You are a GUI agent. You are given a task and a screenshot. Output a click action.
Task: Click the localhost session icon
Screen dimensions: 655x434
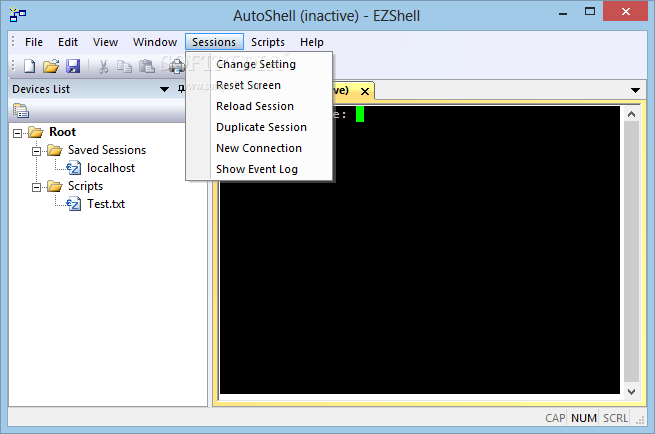tap(74, 168)
